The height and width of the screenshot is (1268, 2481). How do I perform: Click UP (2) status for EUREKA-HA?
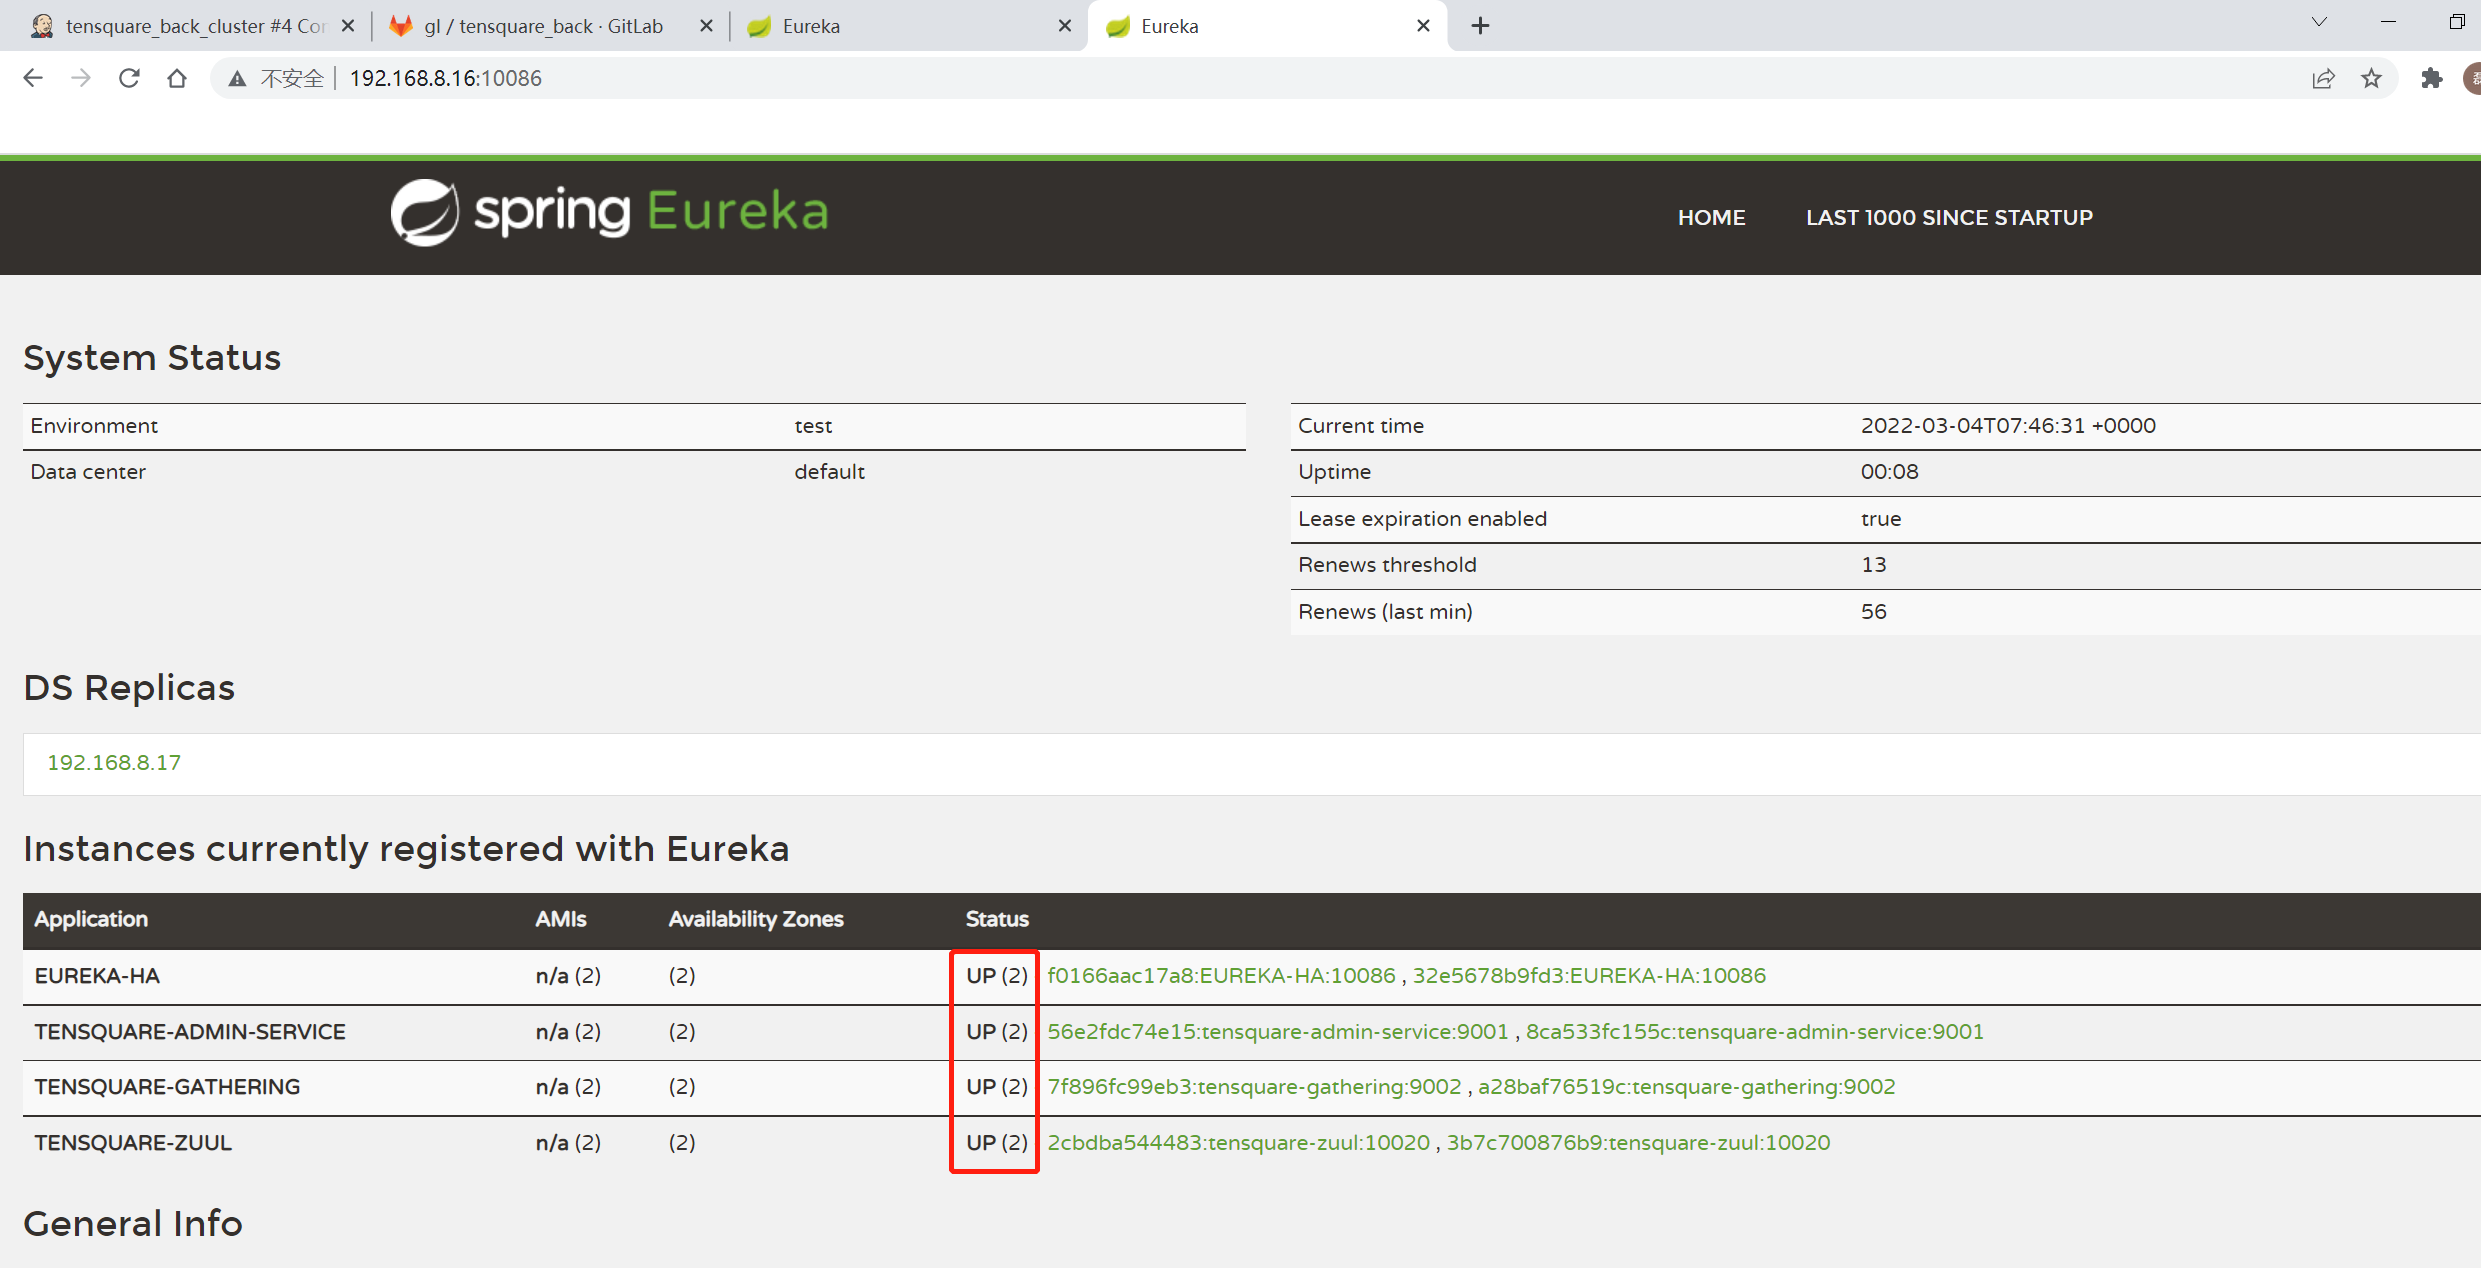[996, 975]
